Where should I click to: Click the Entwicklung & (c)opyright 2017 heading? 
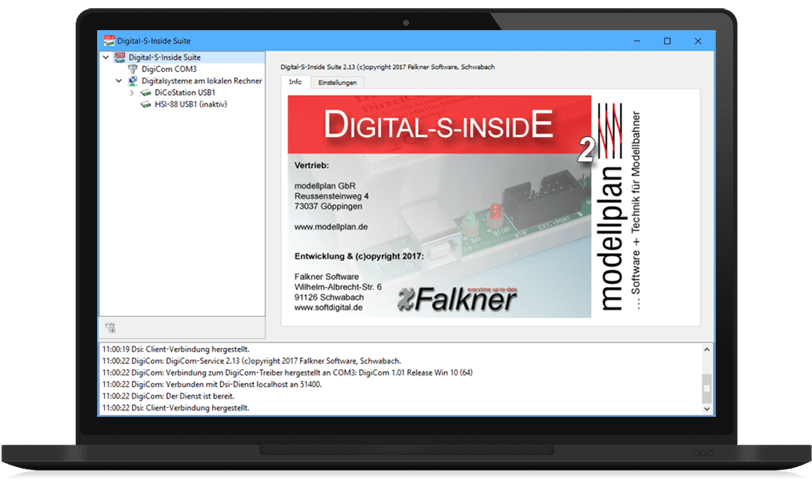tap(359, 256)
